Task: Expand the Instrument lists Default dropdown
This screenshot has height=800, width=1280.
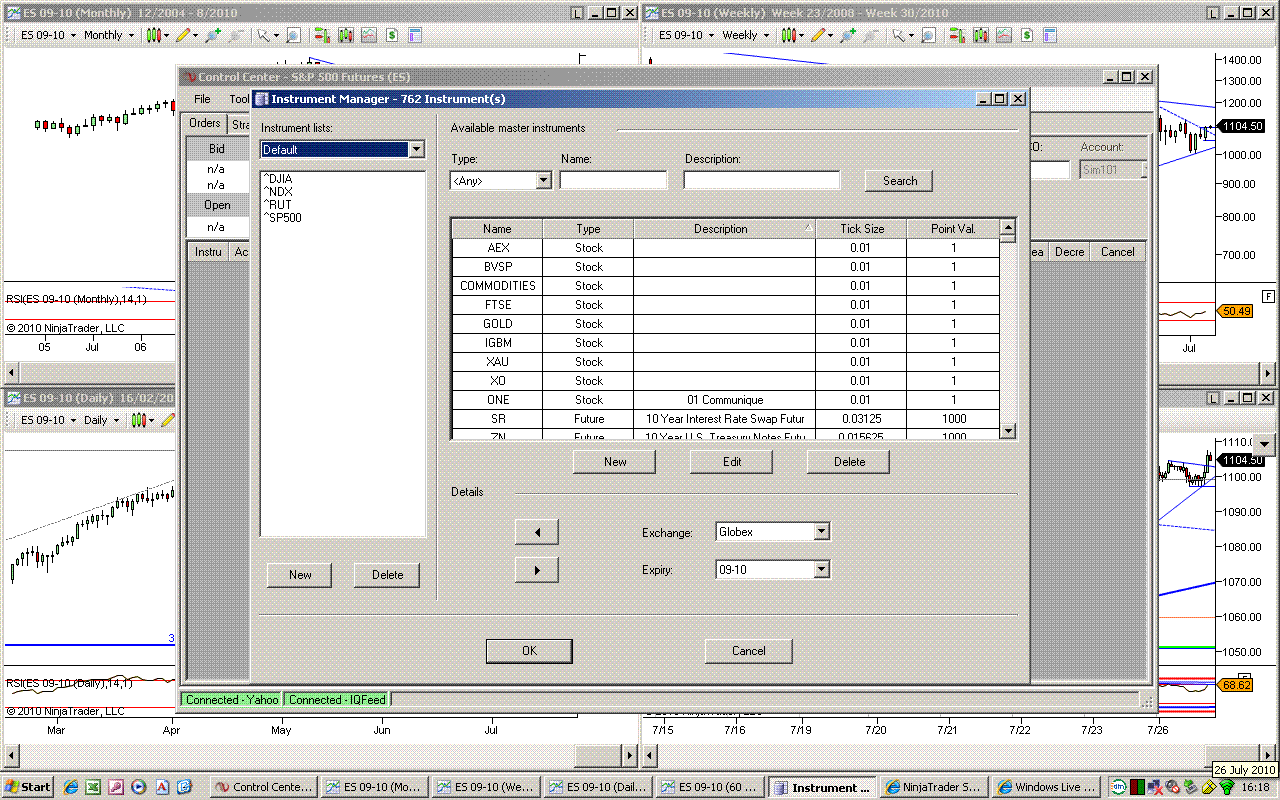Action: click(x=416, y=150)
